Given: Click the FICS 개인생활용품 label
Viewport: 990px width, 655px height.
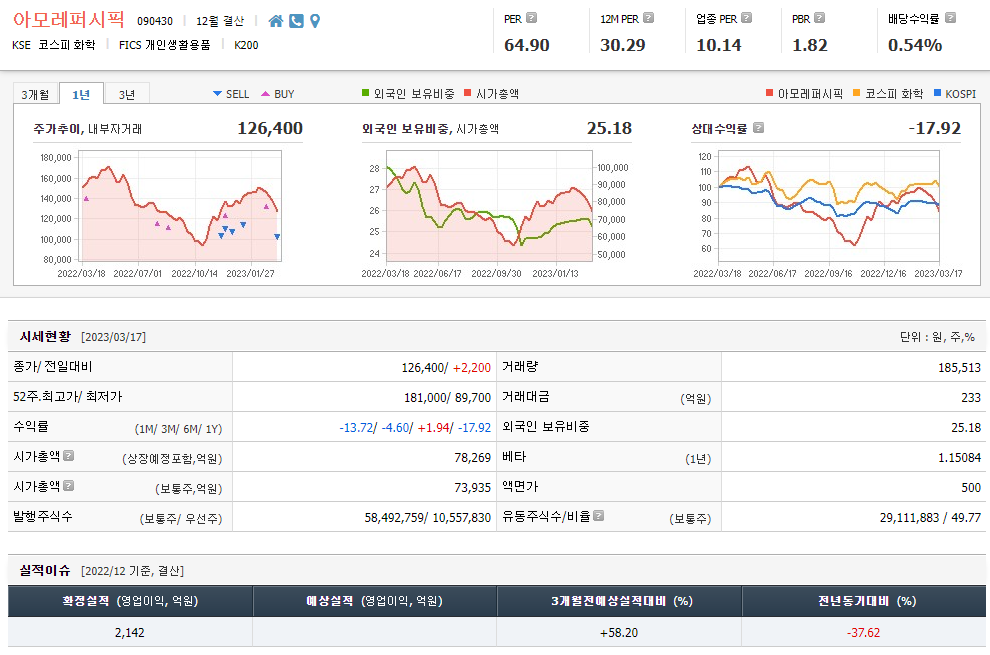Looking at the screenshot, I should coord(165,45).
